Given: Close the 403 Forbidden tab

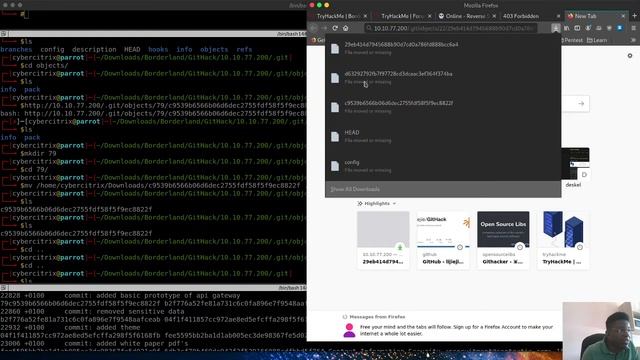Looking at the screenshot, I should pos(558,16).
